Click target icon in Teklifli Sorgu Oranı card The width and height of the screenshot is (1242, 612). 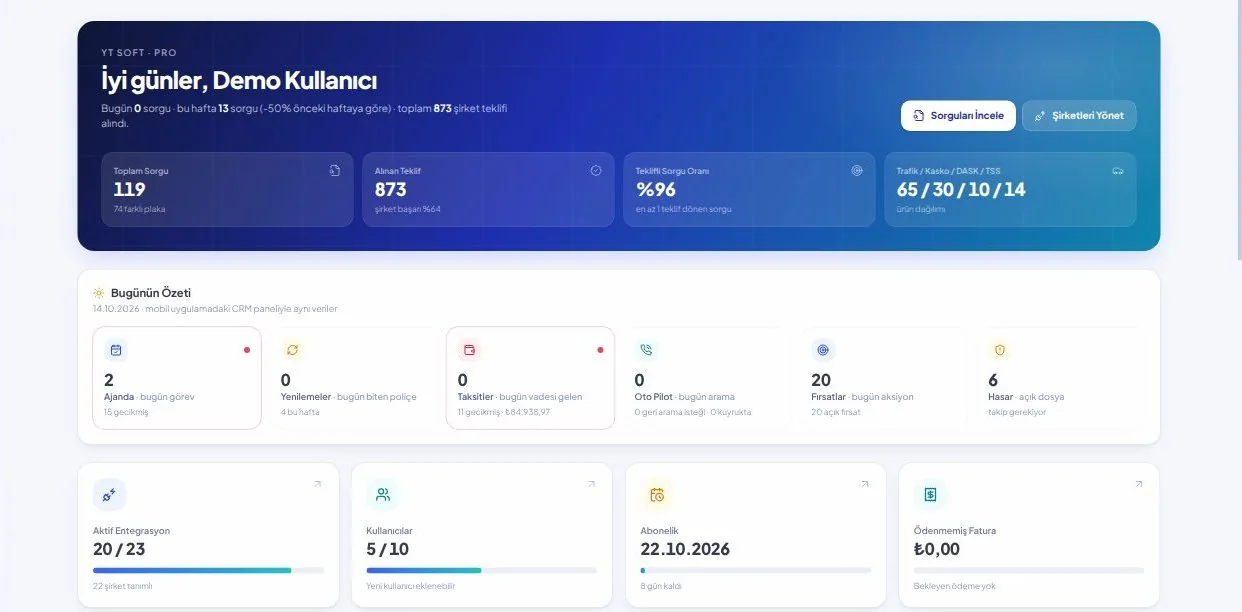click(x=857, y=171)
